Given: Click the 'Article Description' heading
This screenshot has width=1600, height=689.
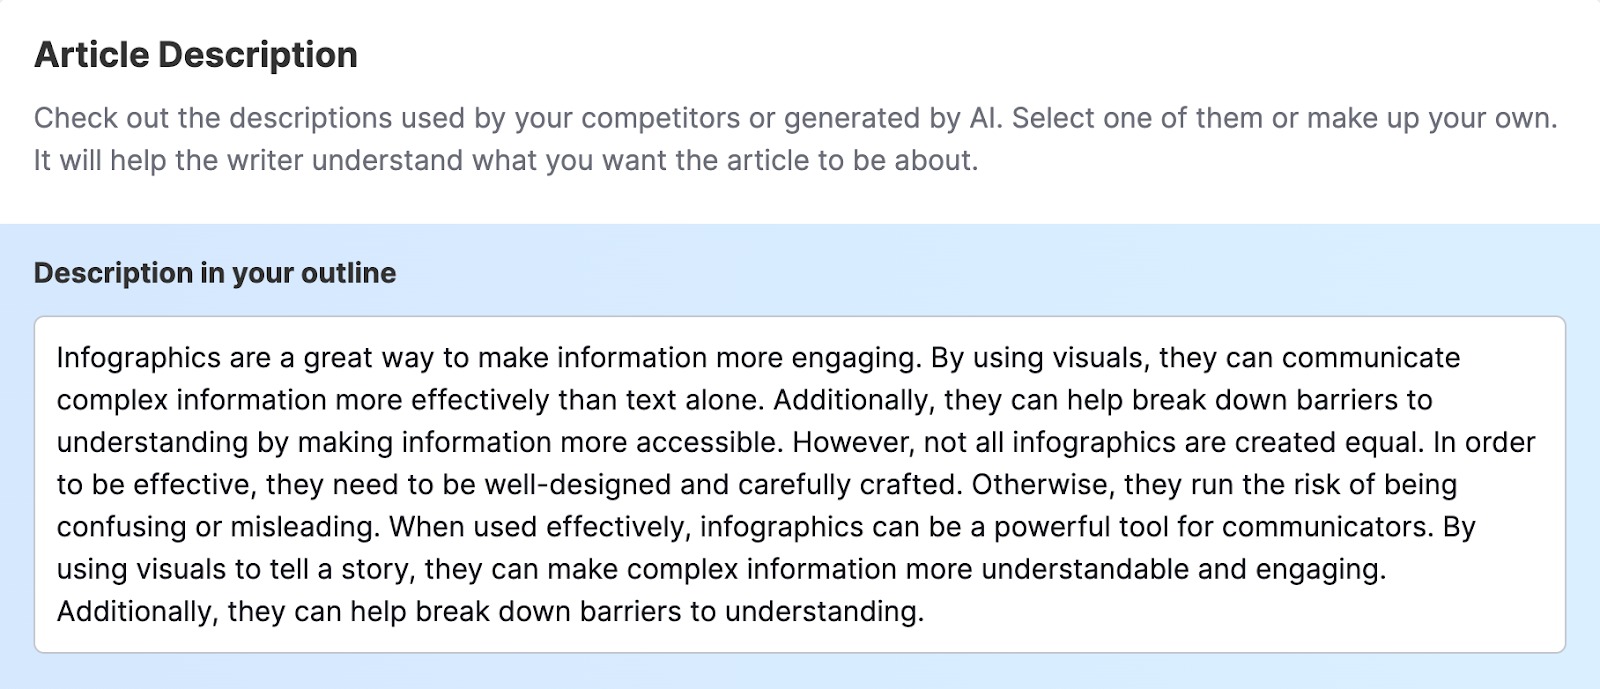Looking at the screenshot, I should (x=196, y=55).
